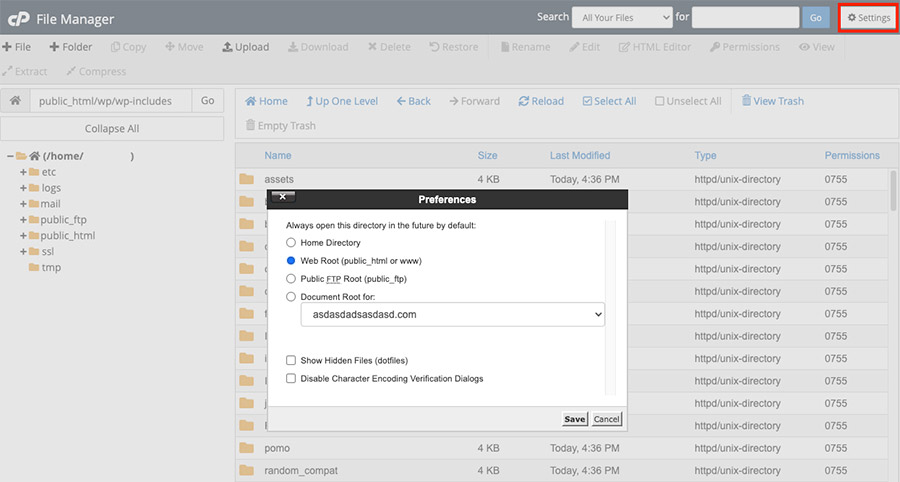Open View Trash from the toolbar
The width and height of the screenshot is (900, 482).
[772, 101]
